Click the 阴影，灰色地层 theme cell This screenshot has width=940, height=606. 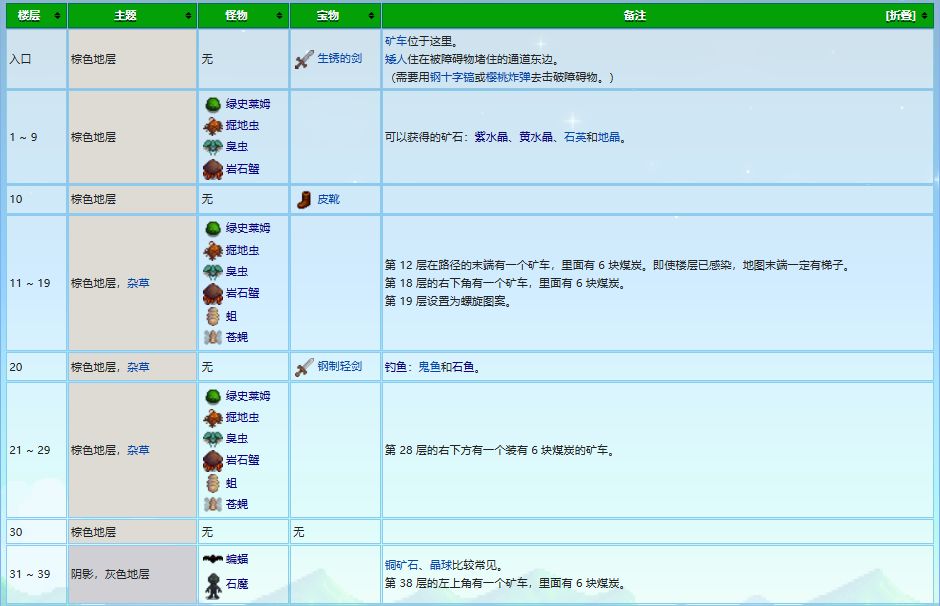click(132, 574)
